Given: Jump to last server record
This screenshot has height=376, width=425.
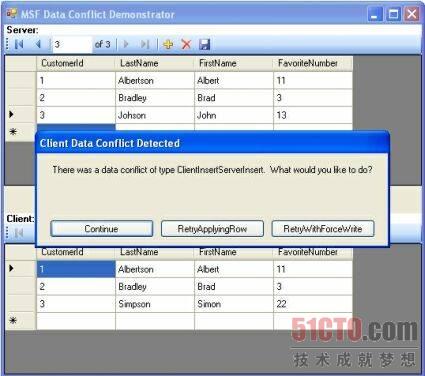Looking at the screenshot, I should (145, 44).
